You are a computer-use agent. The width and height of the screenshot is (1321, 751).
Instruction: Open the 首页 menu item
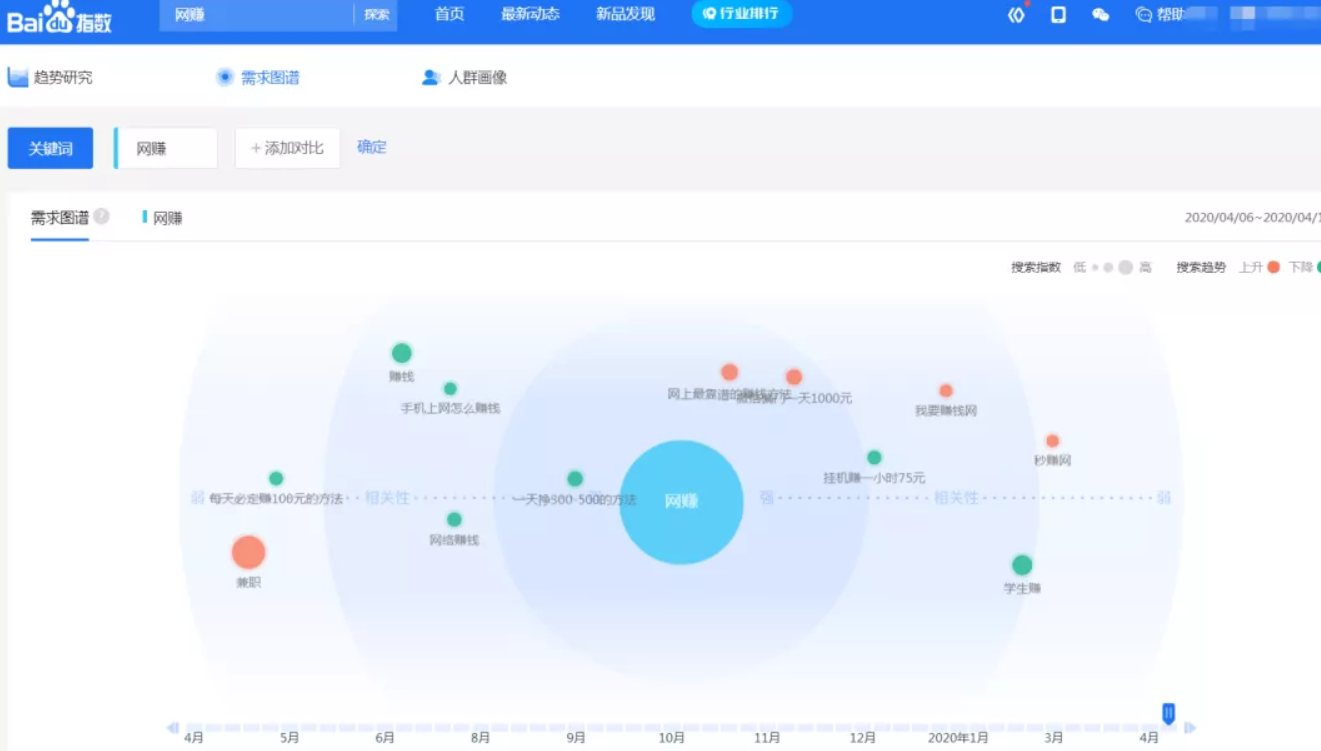[x=449, y=14]
